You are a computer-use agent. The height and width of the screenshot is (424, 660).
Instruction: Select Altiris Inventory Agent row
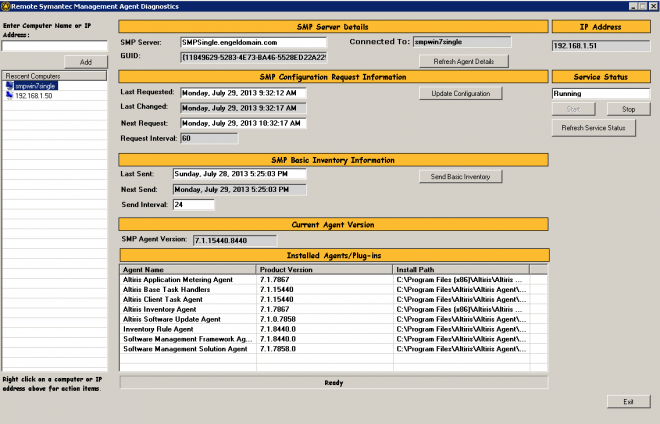(333, 309)
